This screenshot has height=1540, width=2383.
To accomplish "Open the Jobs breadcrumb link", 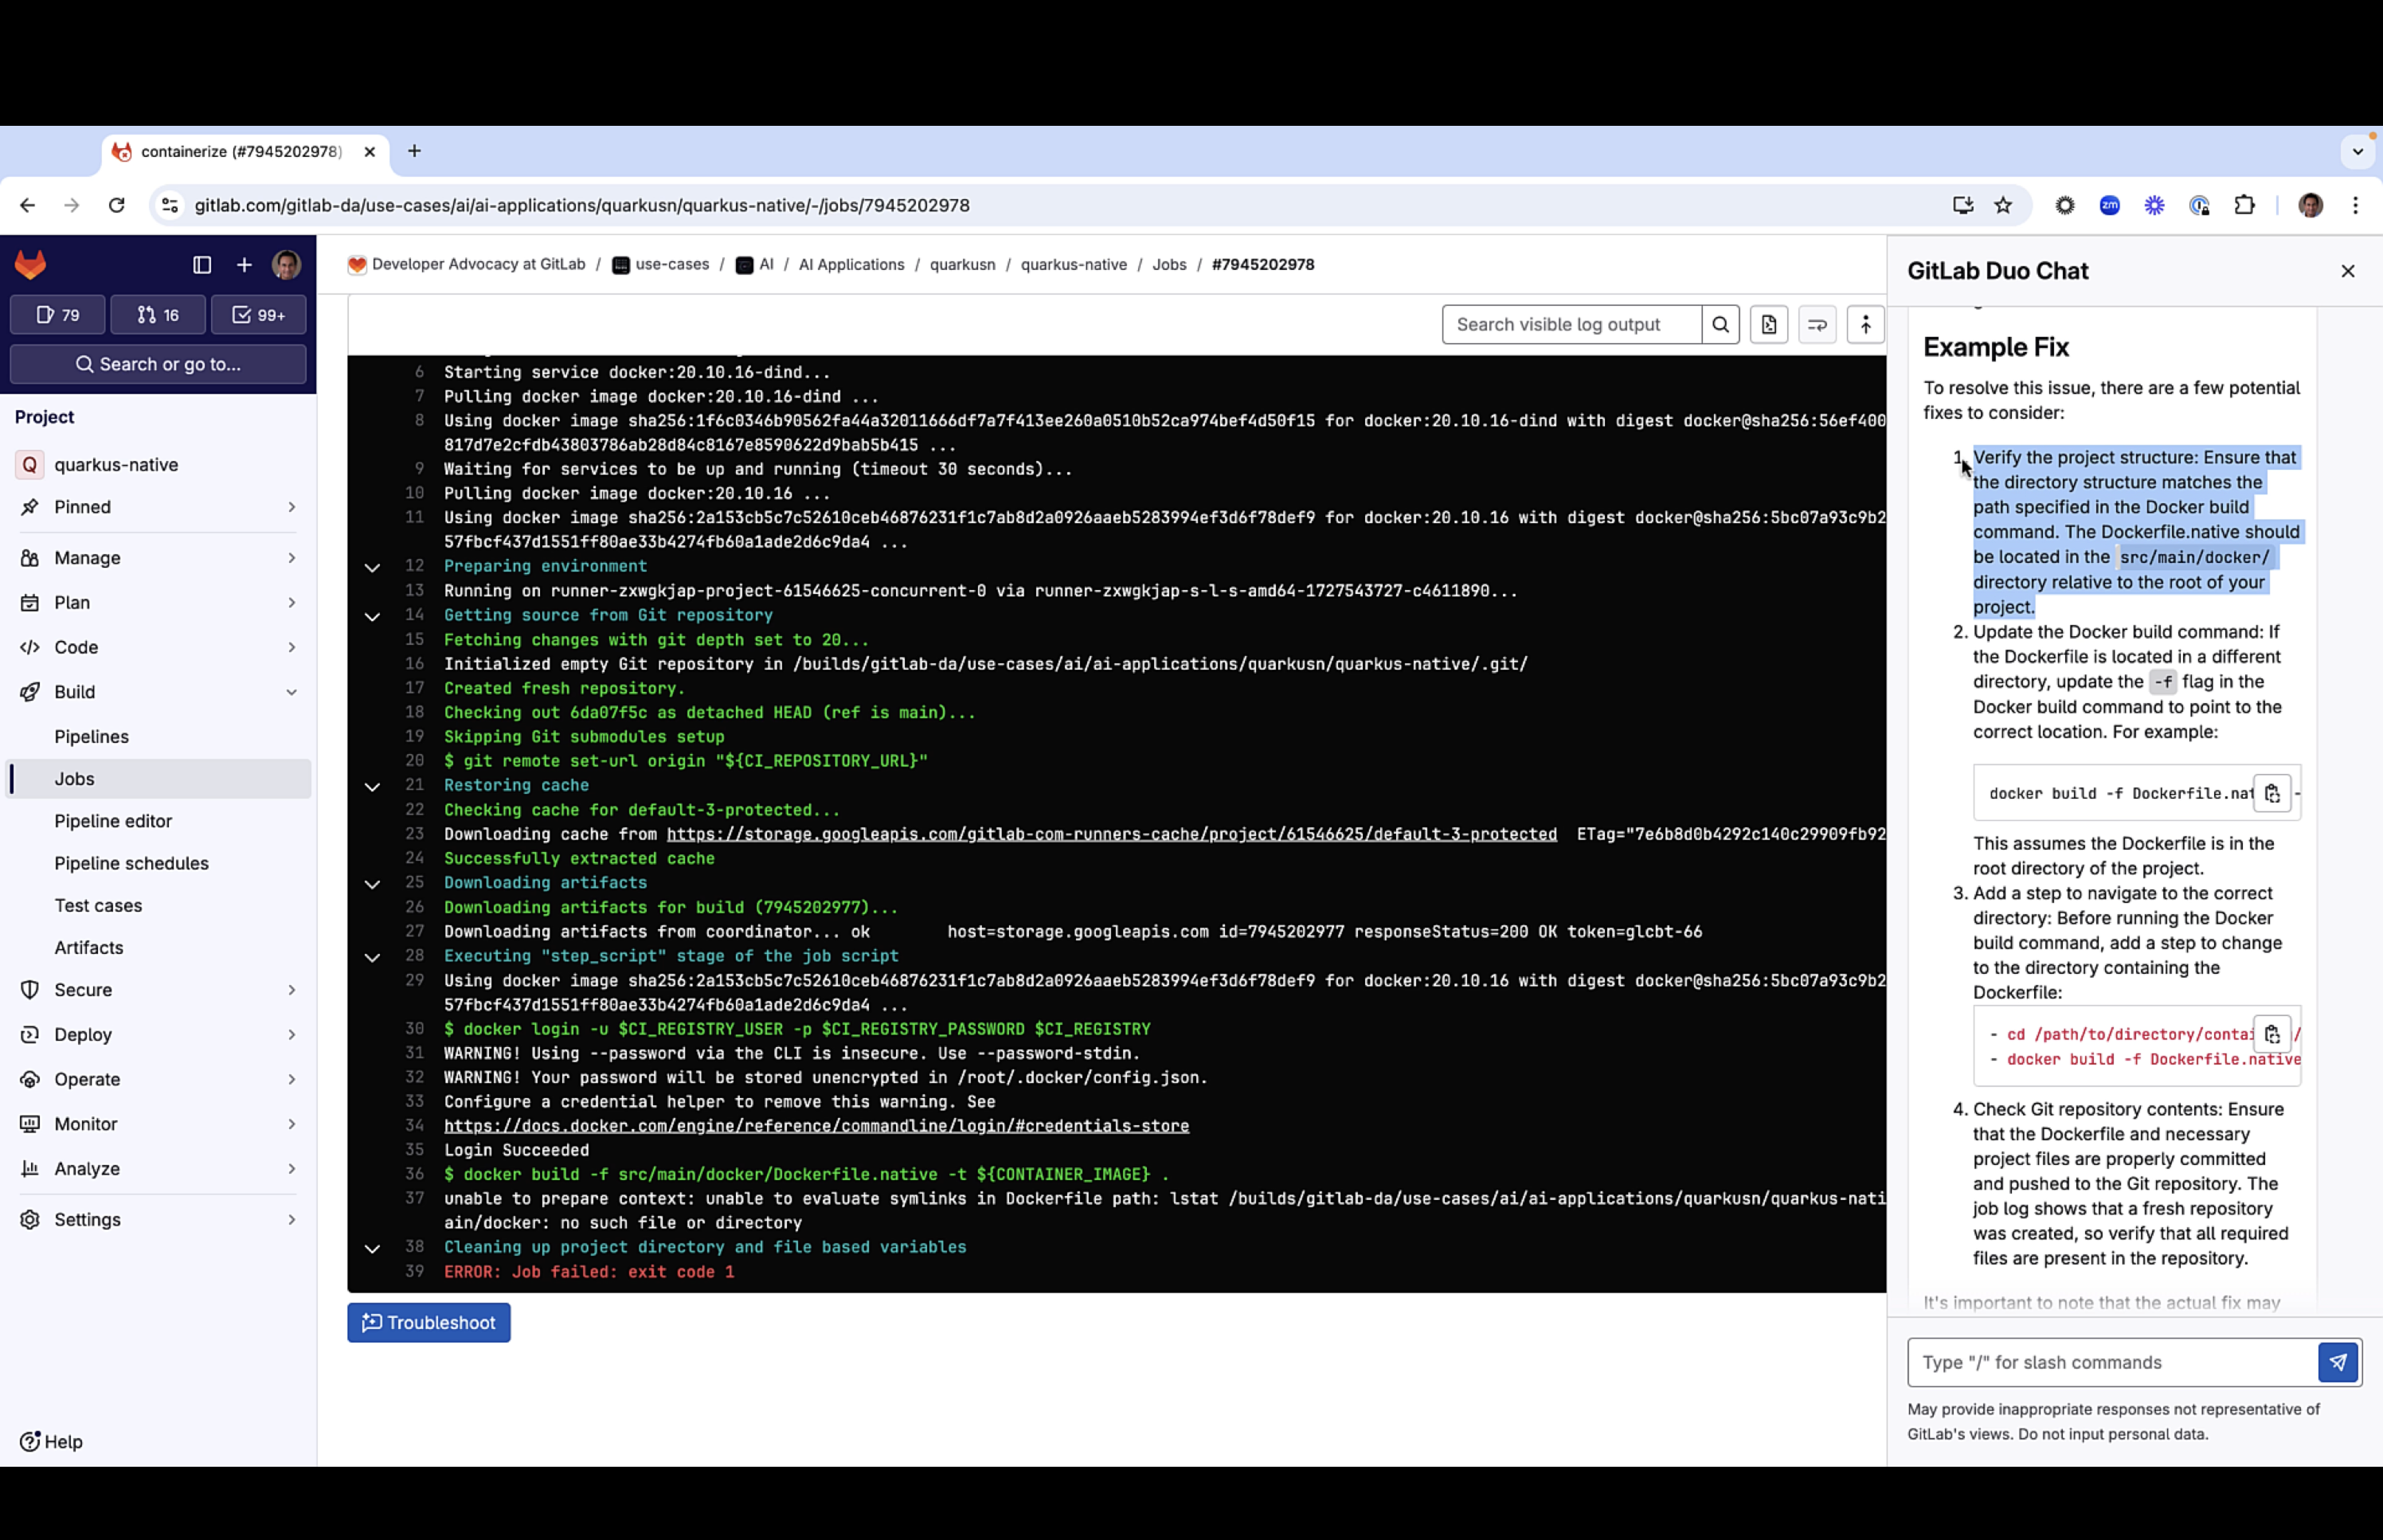I will (1169, 265).
